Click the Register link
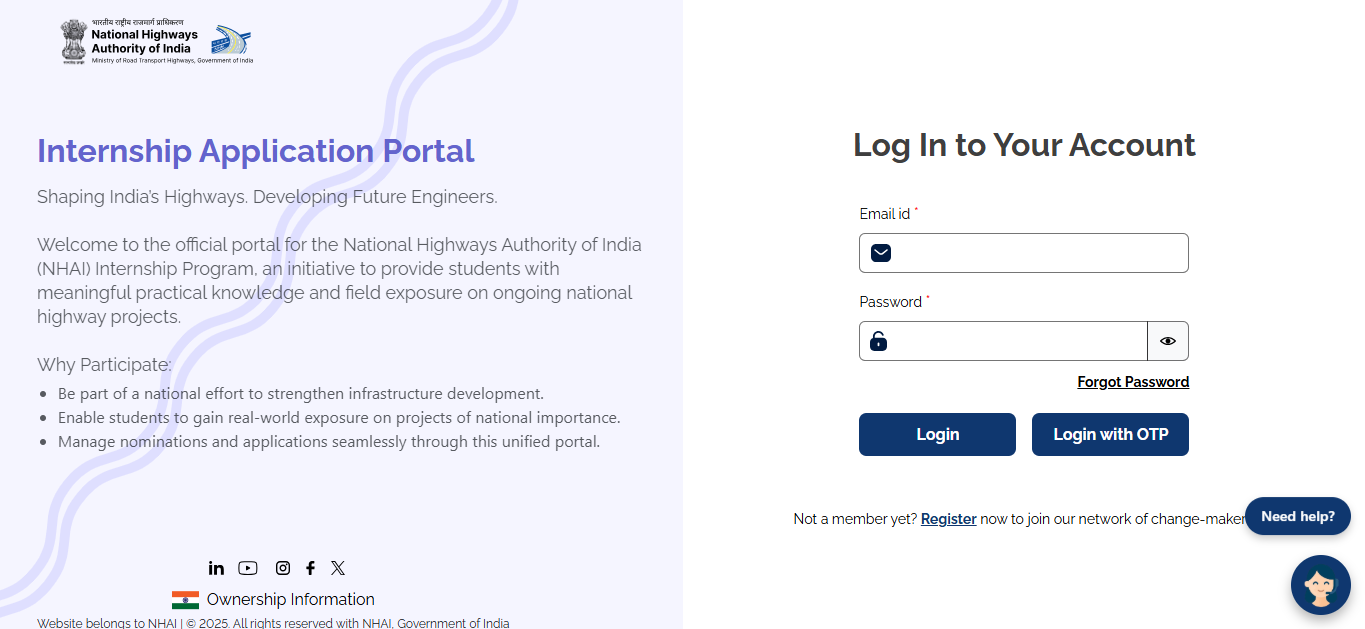The height and width of the screenshot is (629, 1365). point(948,518)
